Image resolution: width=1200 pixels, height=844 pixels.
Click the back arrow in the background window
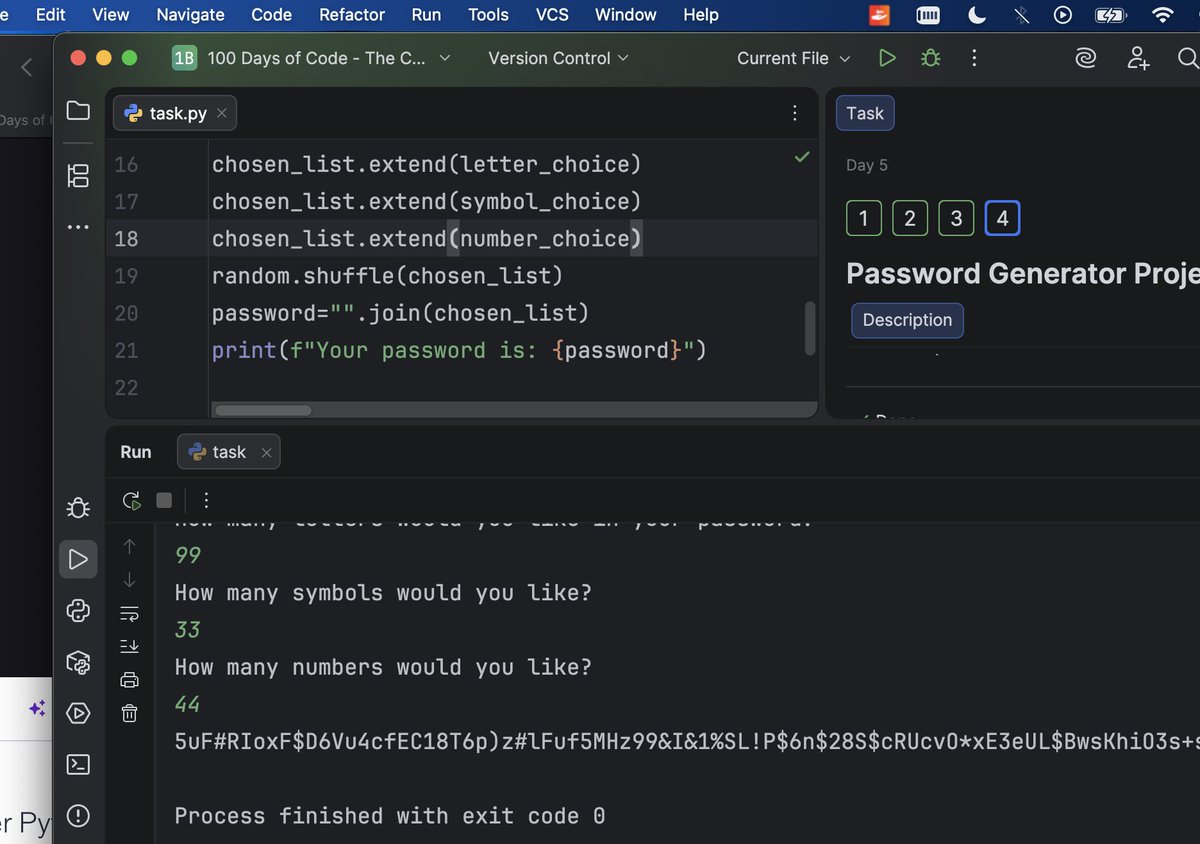tap(27, 67)
